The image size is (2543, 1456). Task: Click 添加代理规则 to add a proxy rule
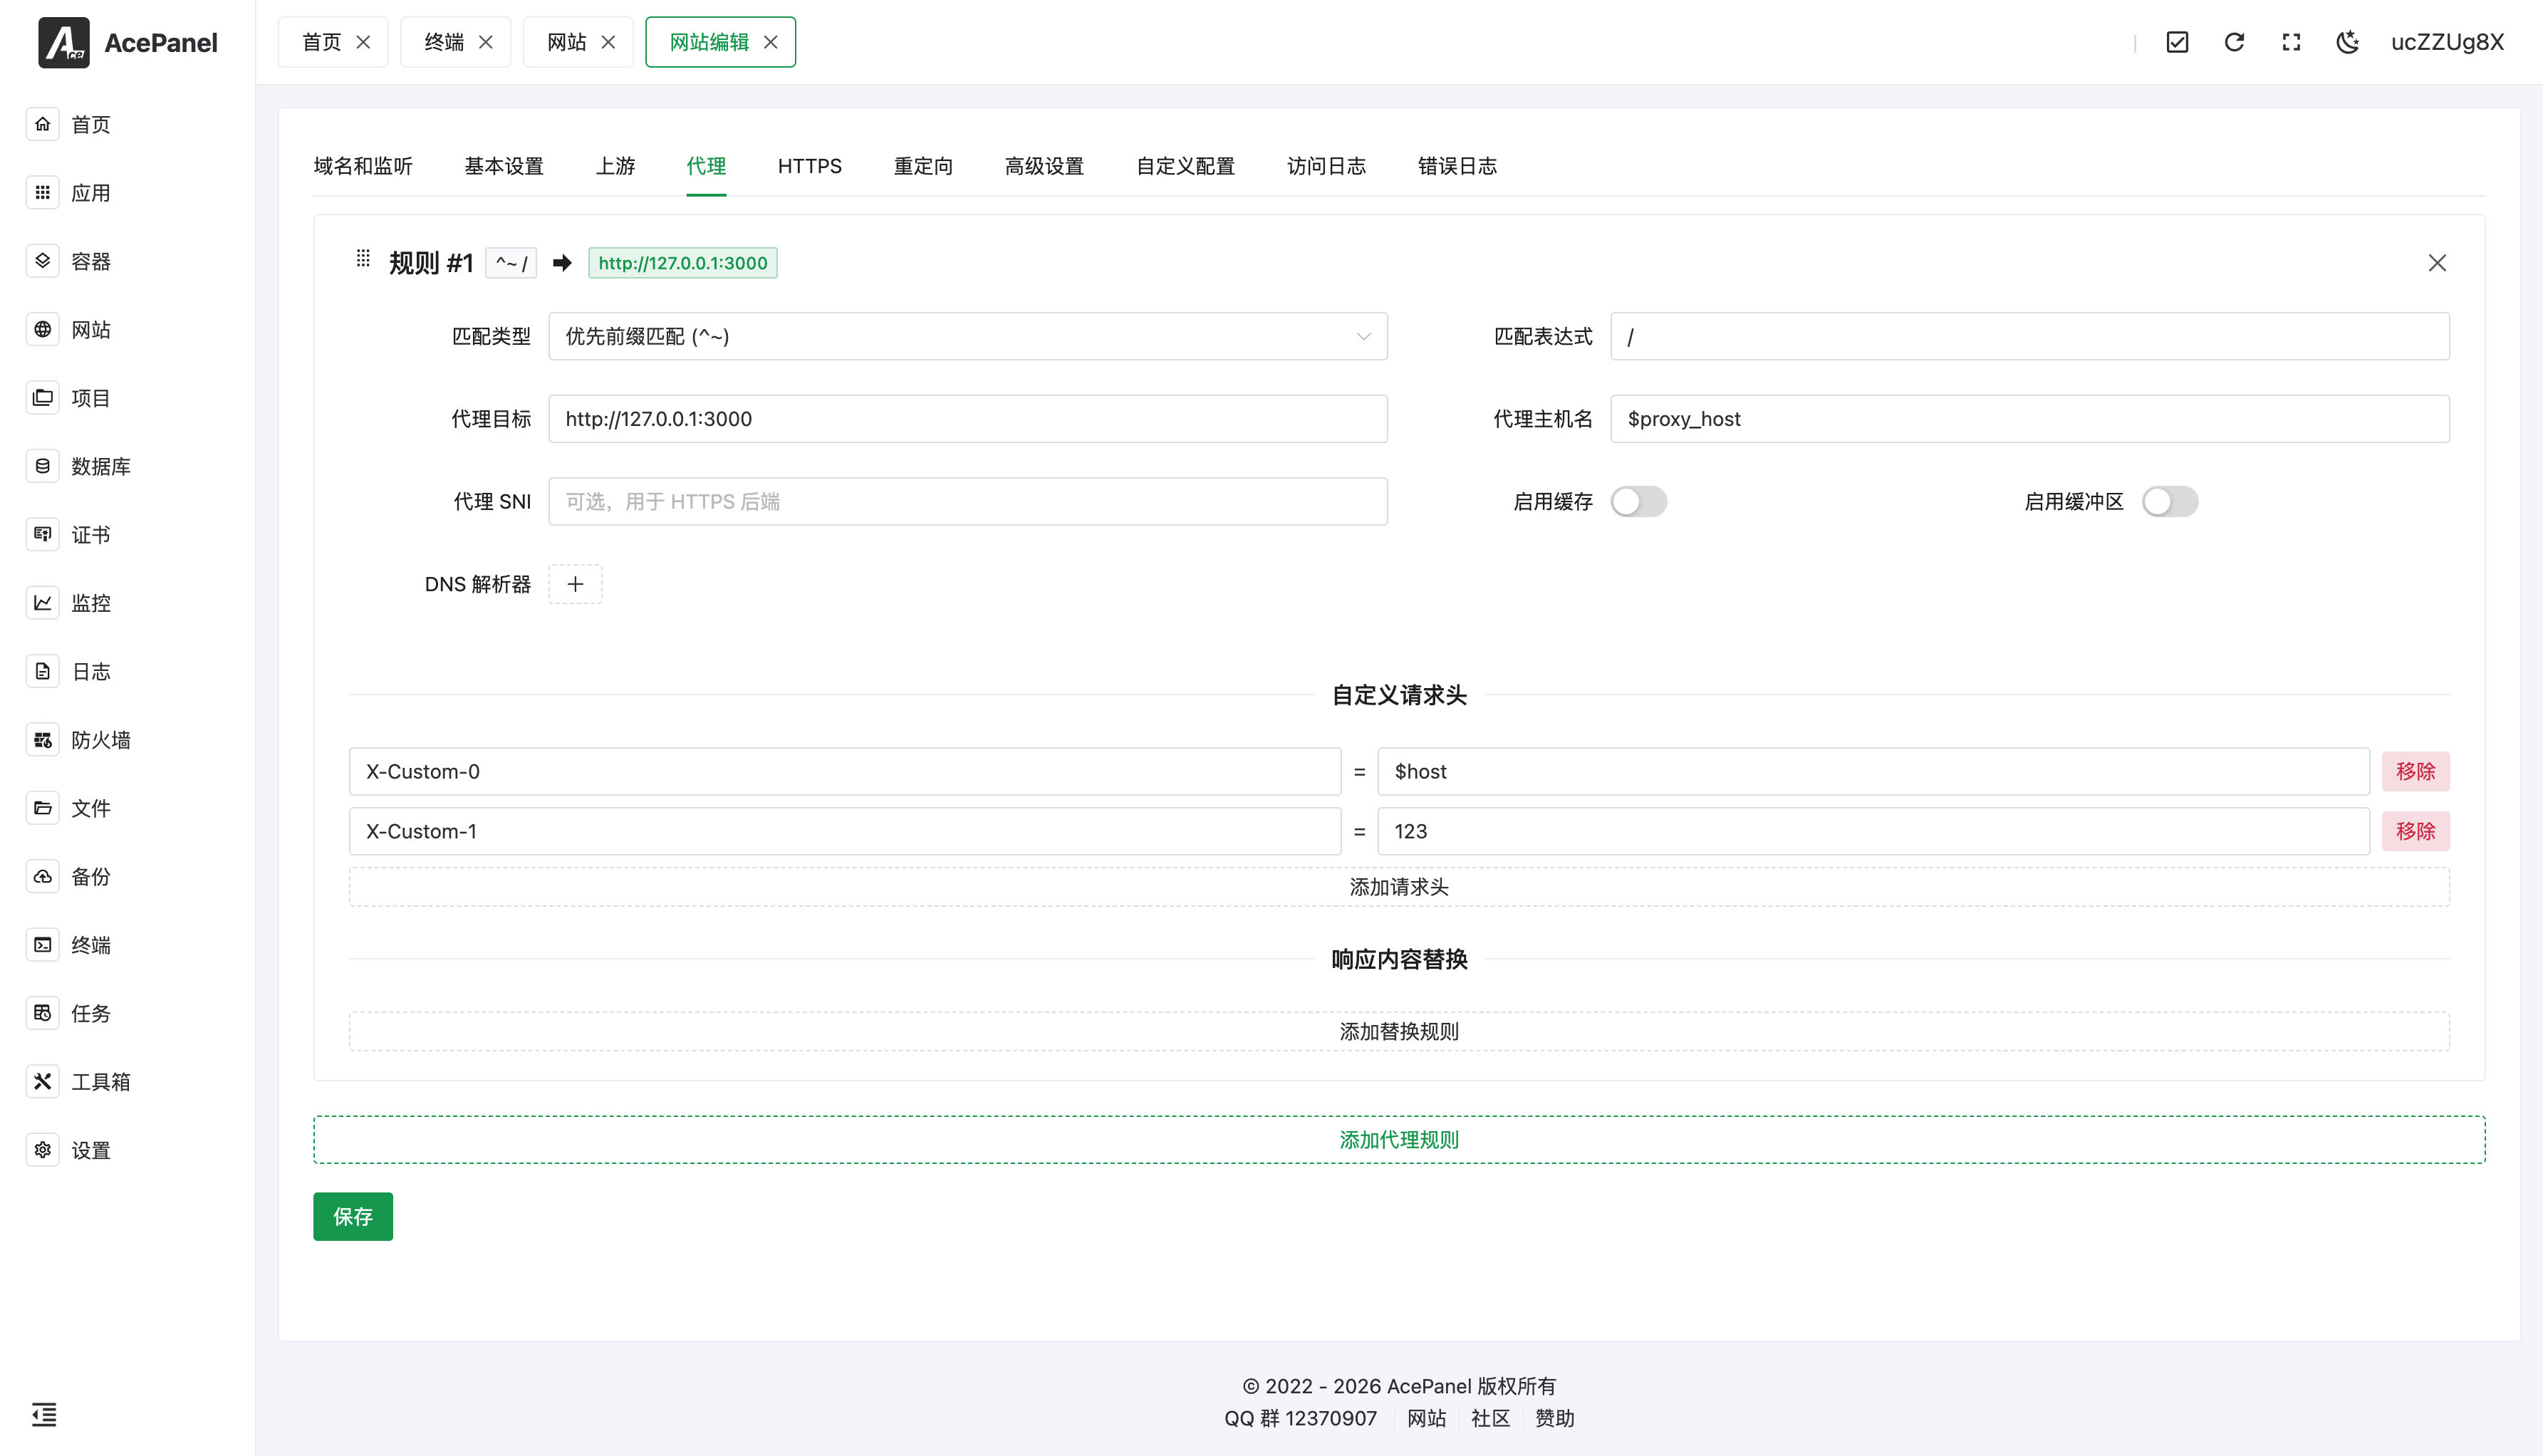tap(1398, 1139)
